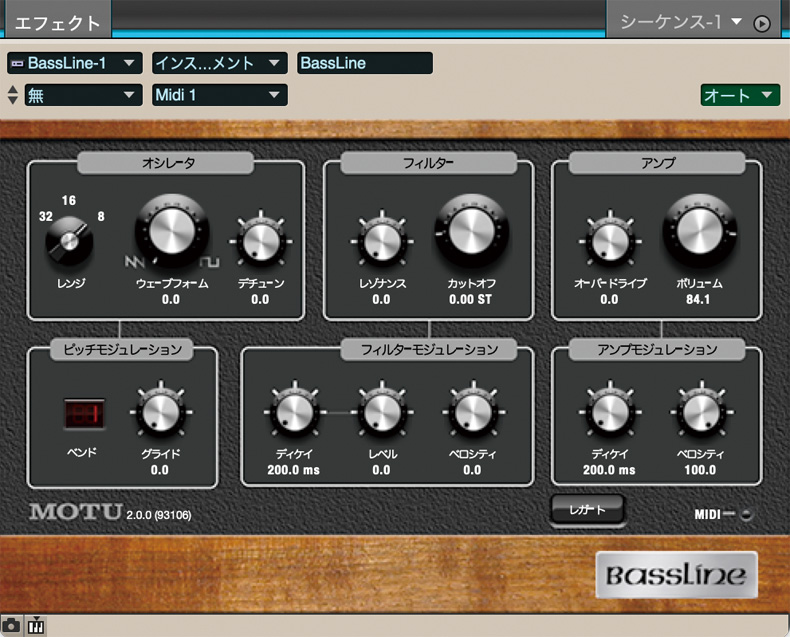Click the カットオフ knob
This screenshot has width=790, height=637.
[472, 231]
